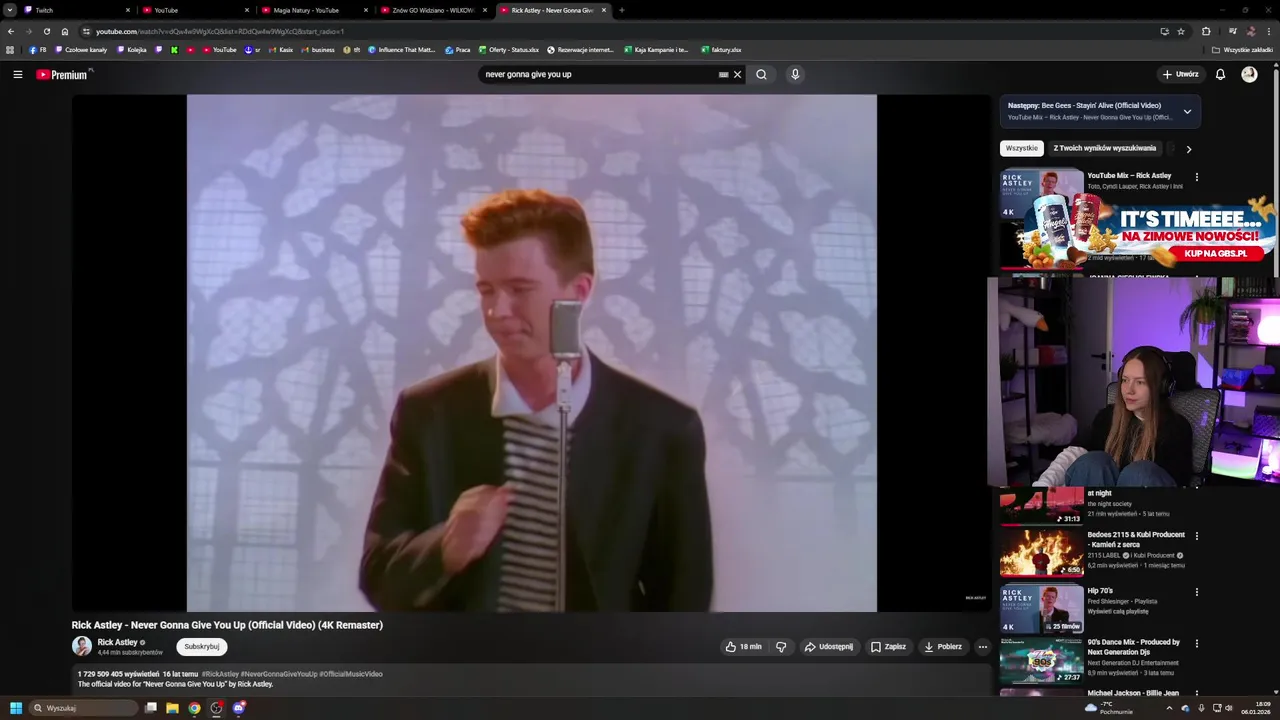Open 90's Dance Mix thumbnail
The width and height of the screenshot is (1280, 720).
pyautogui.click(x=1042, y=660)
